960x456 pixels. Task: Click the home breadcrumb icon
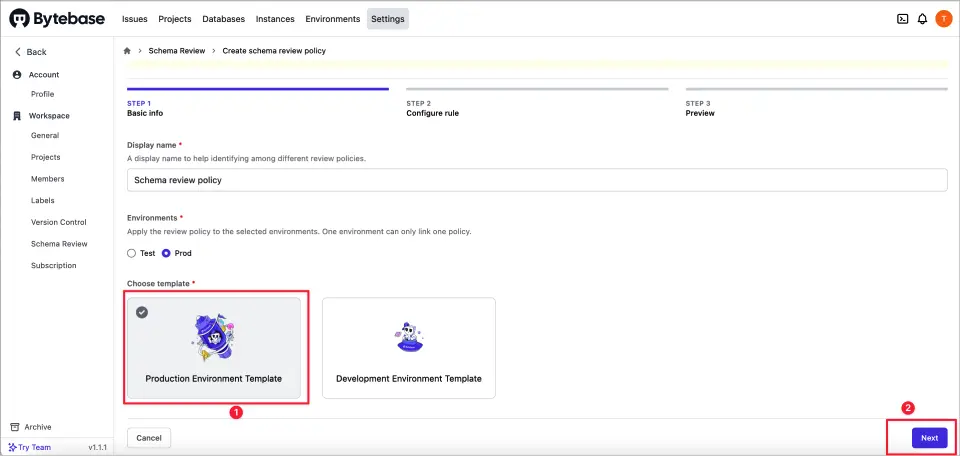127,51
